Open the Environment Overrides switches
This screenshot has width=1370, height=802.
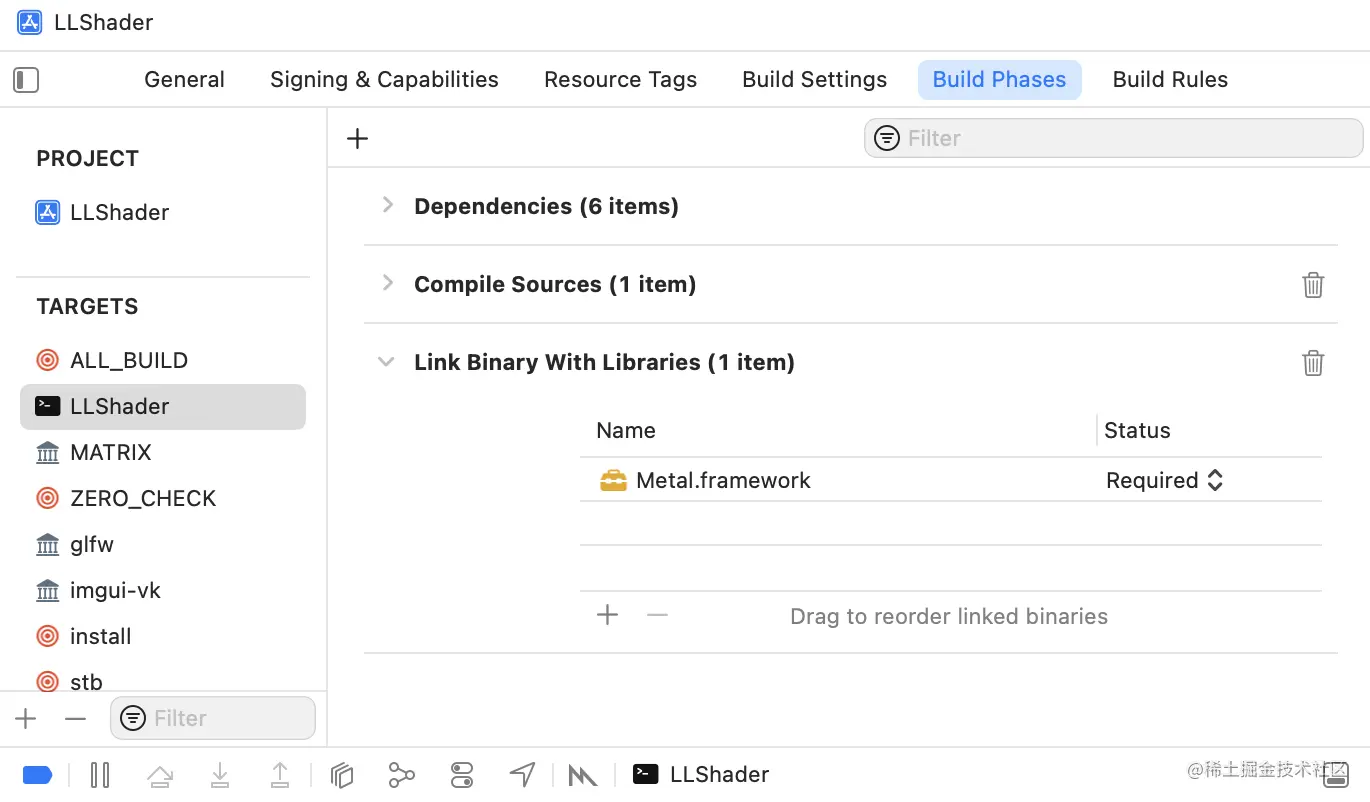(x=461, y=774)
